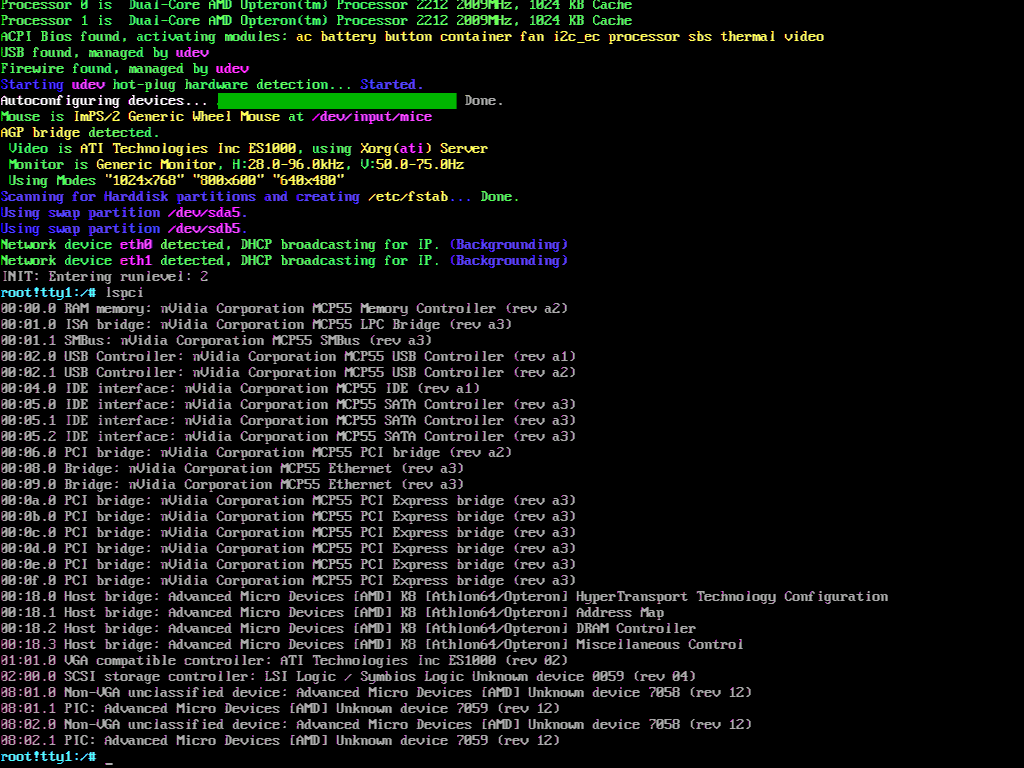
Task: Click the "00:0e.0 PCI bridge" line
Action: click(x=288, y=564)
